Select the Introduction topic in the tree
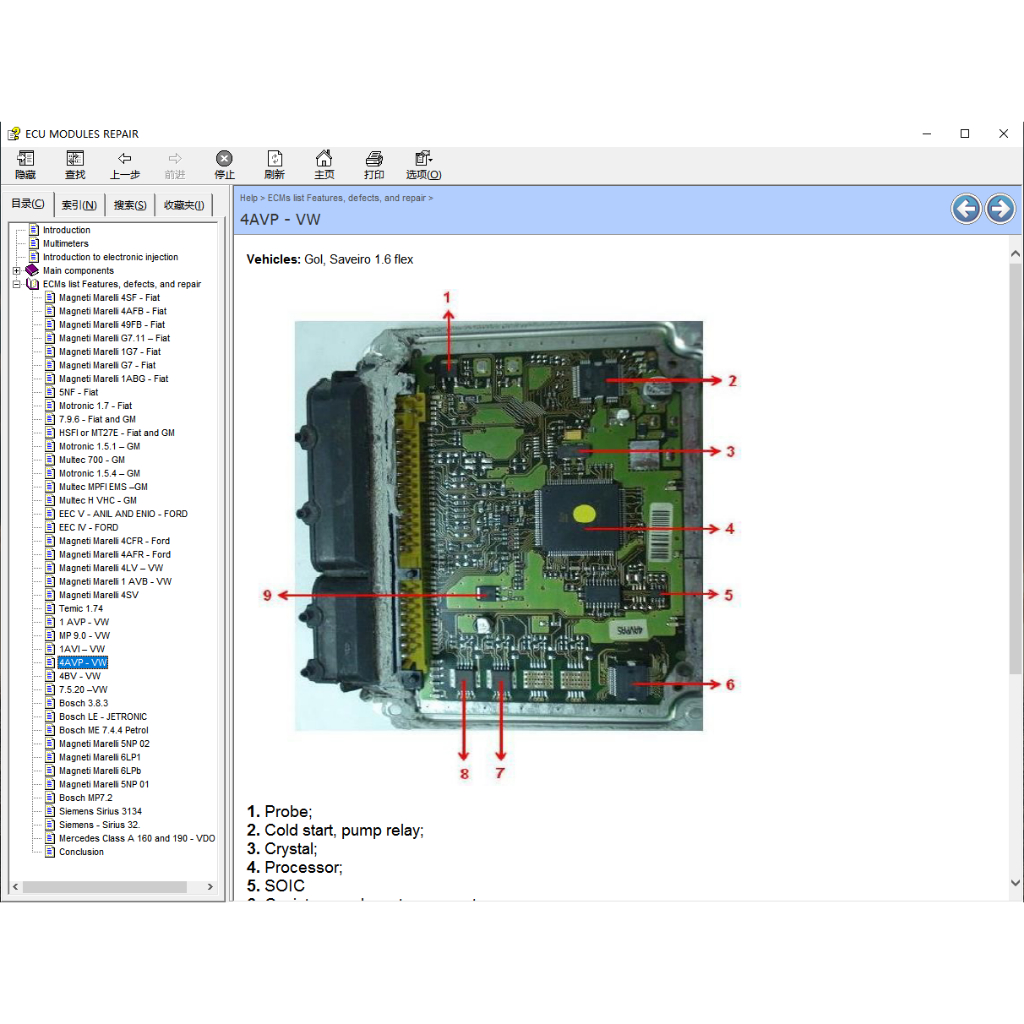The height and width of the screenshot is (1024, 1024). coord(66,230)
